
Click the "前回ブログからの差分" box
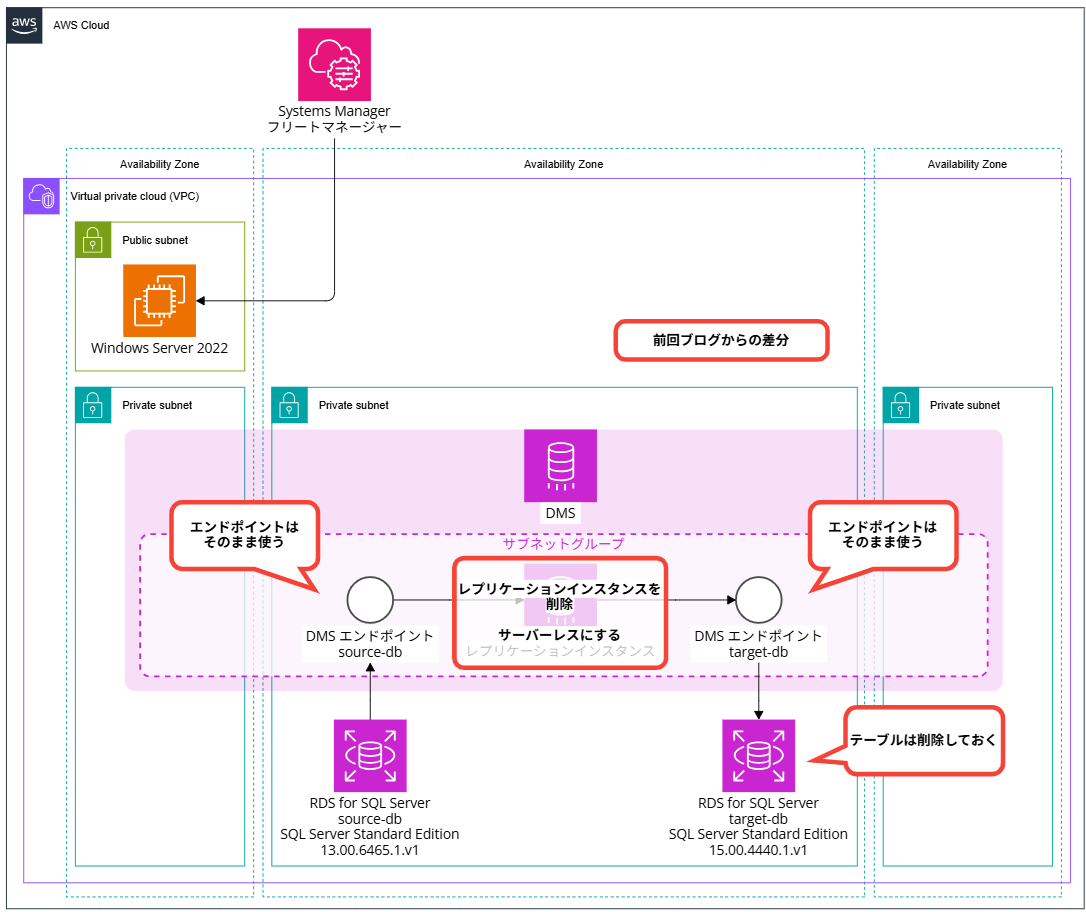[x=721, y=340]
